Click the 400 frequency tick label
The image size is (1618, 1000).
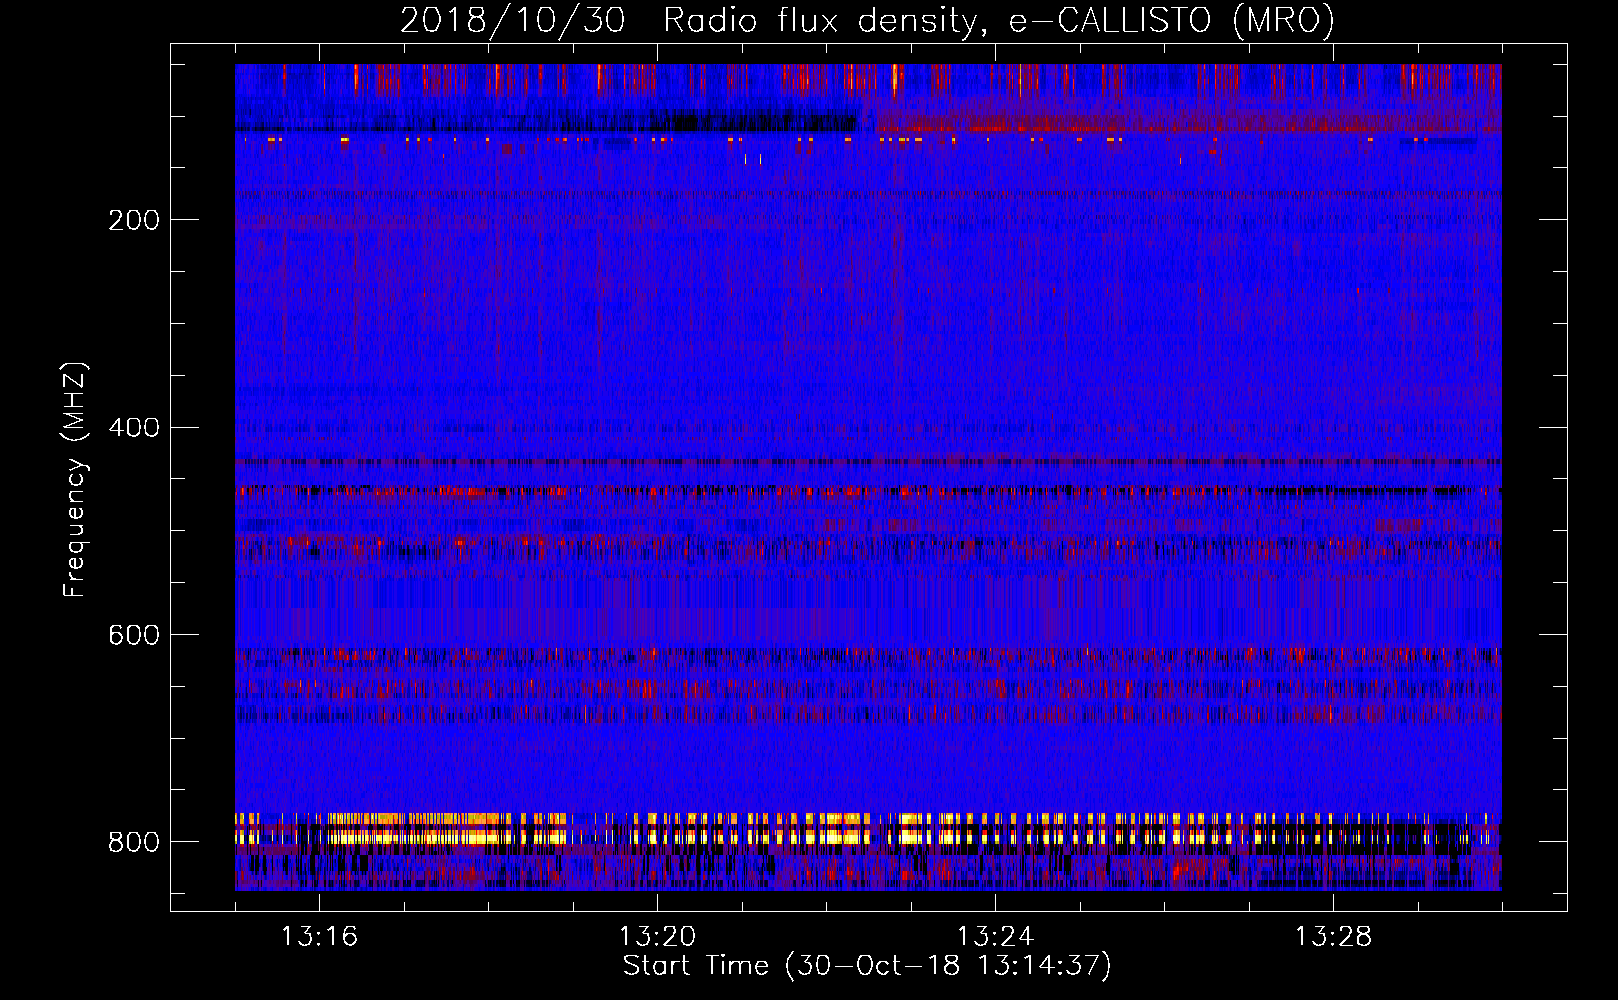point(134,428)
